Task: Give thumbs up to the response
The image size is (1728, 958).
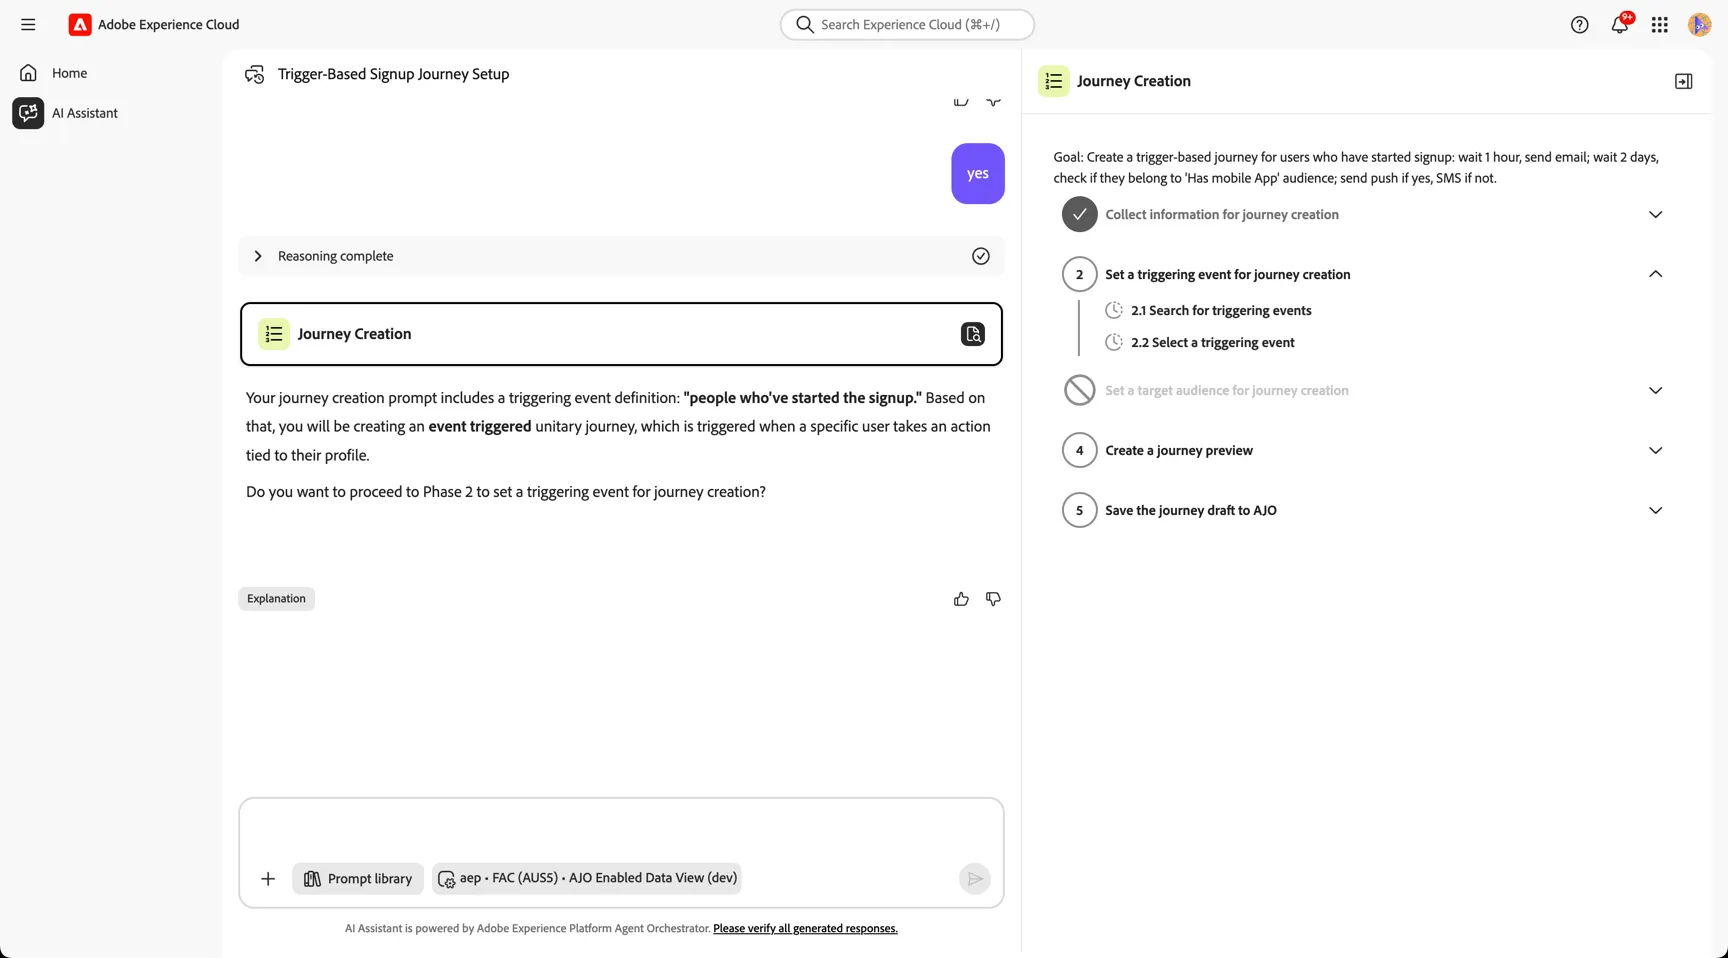Action: coord(961,599)
